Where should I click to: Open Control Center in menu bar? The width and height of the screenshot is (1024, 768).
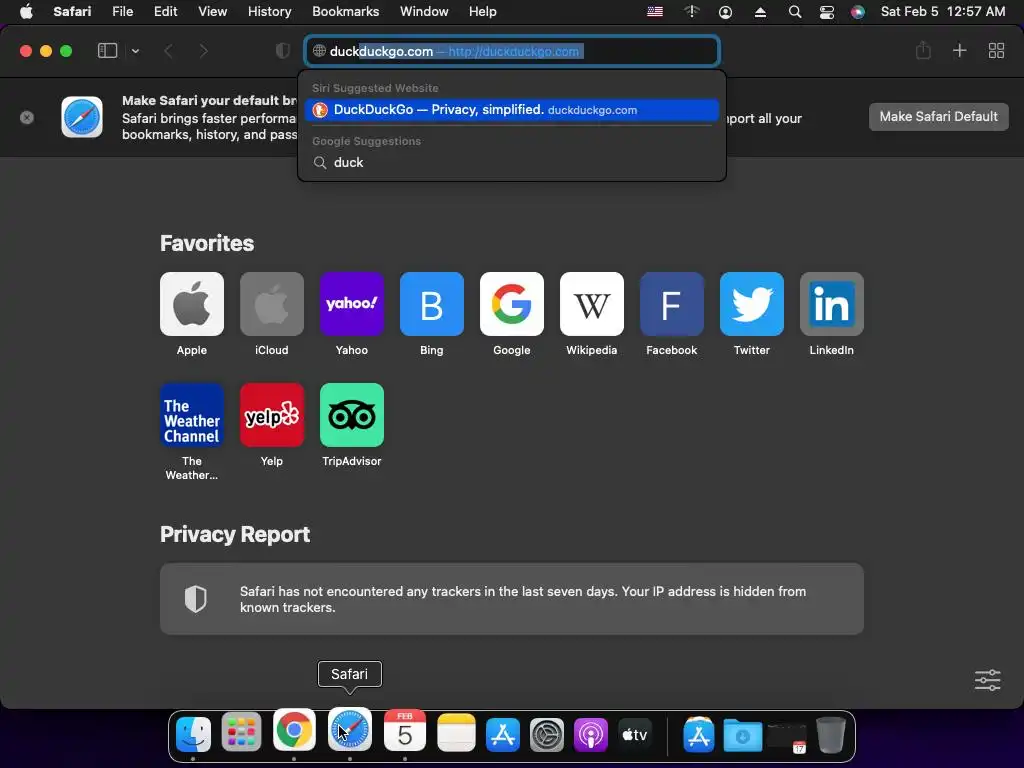[x=827, y=12]
